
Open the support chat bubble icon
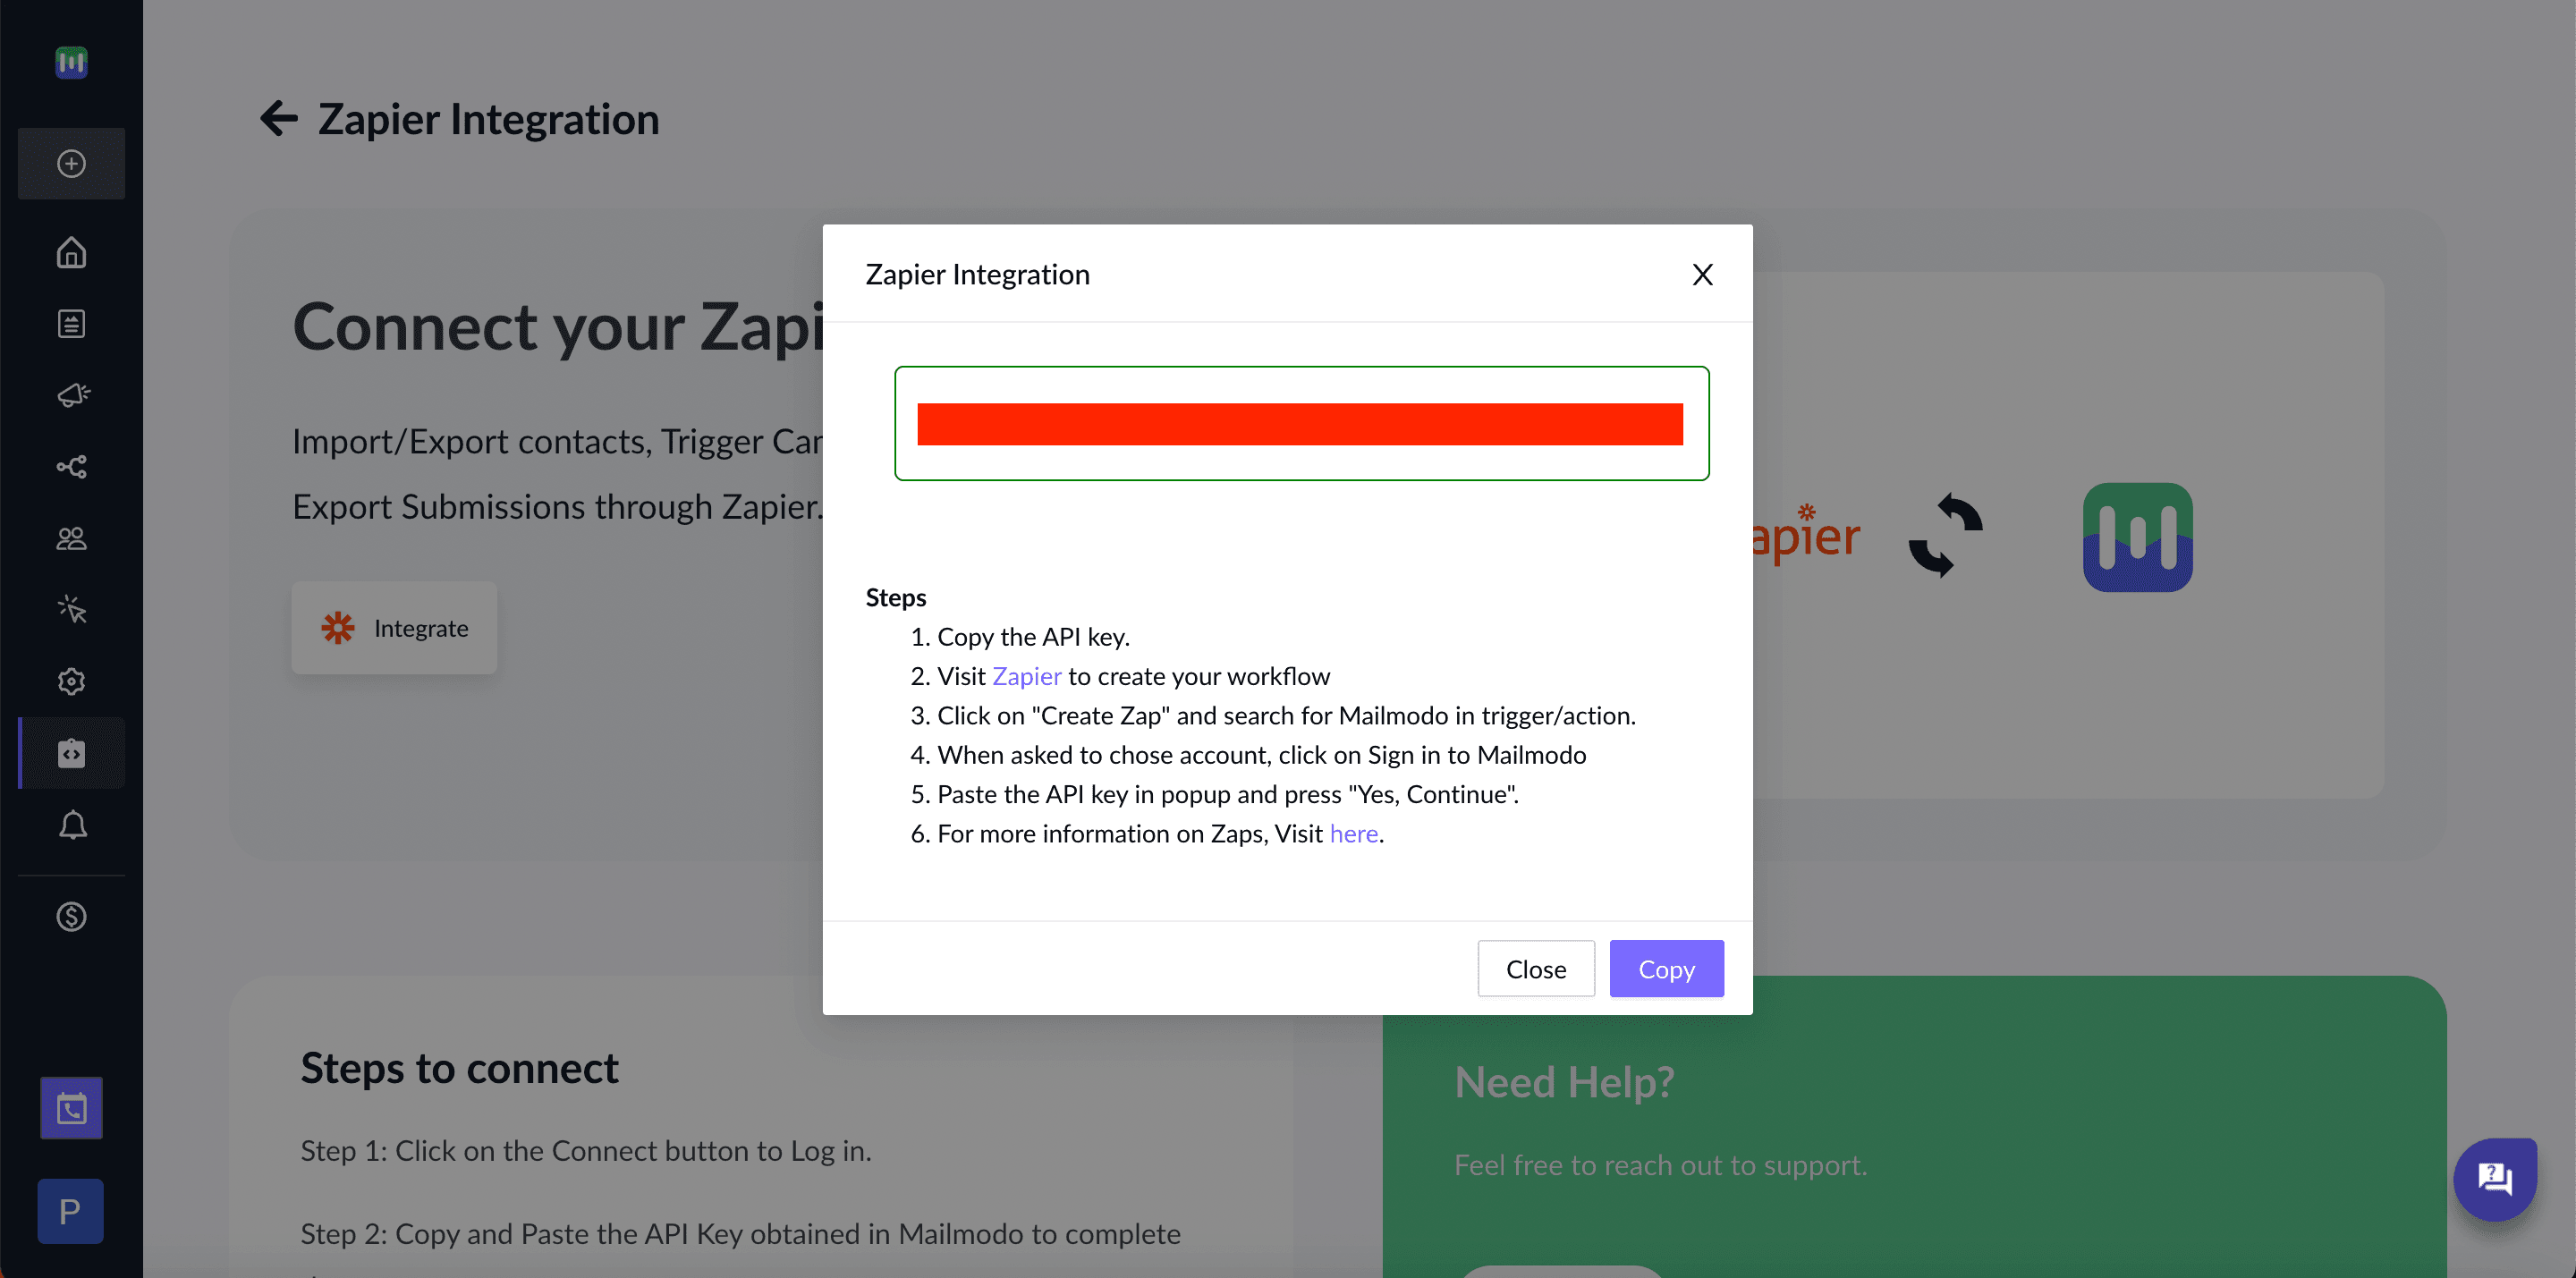pos(2496,1179)
